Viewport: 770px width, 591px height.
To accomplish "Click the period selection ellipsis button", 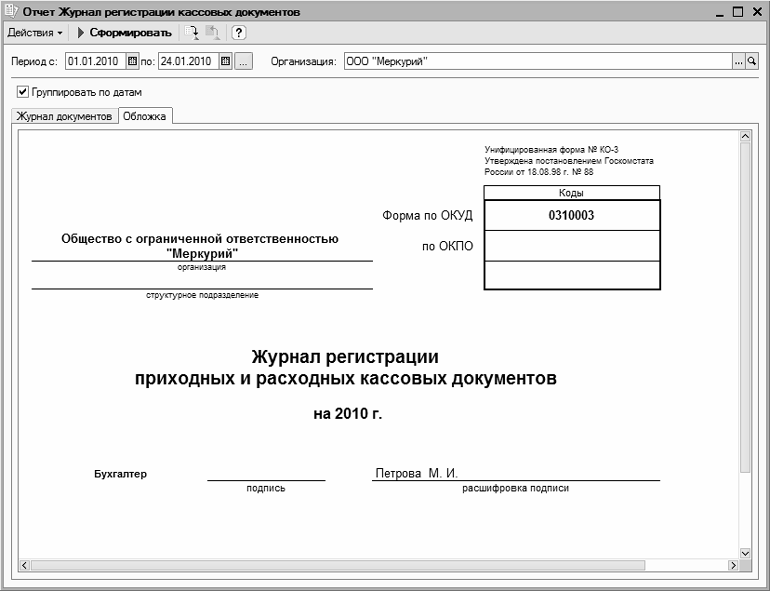I will tap(243, 61).
